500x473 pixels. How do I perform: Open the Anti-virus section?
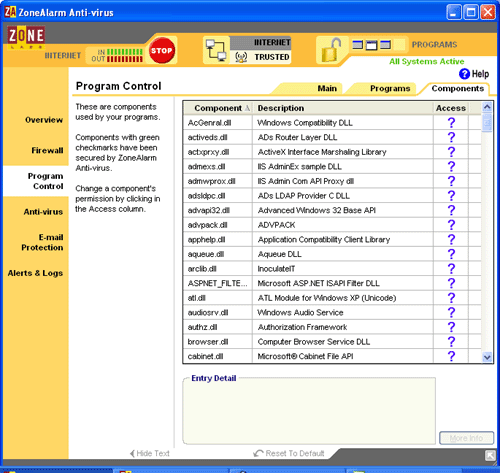[43, 212]
